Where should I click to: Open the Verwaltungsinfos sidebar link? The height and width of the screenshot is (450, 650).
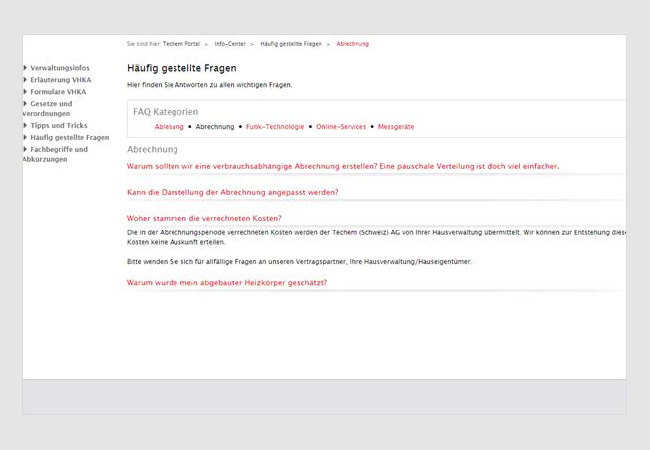60,68
